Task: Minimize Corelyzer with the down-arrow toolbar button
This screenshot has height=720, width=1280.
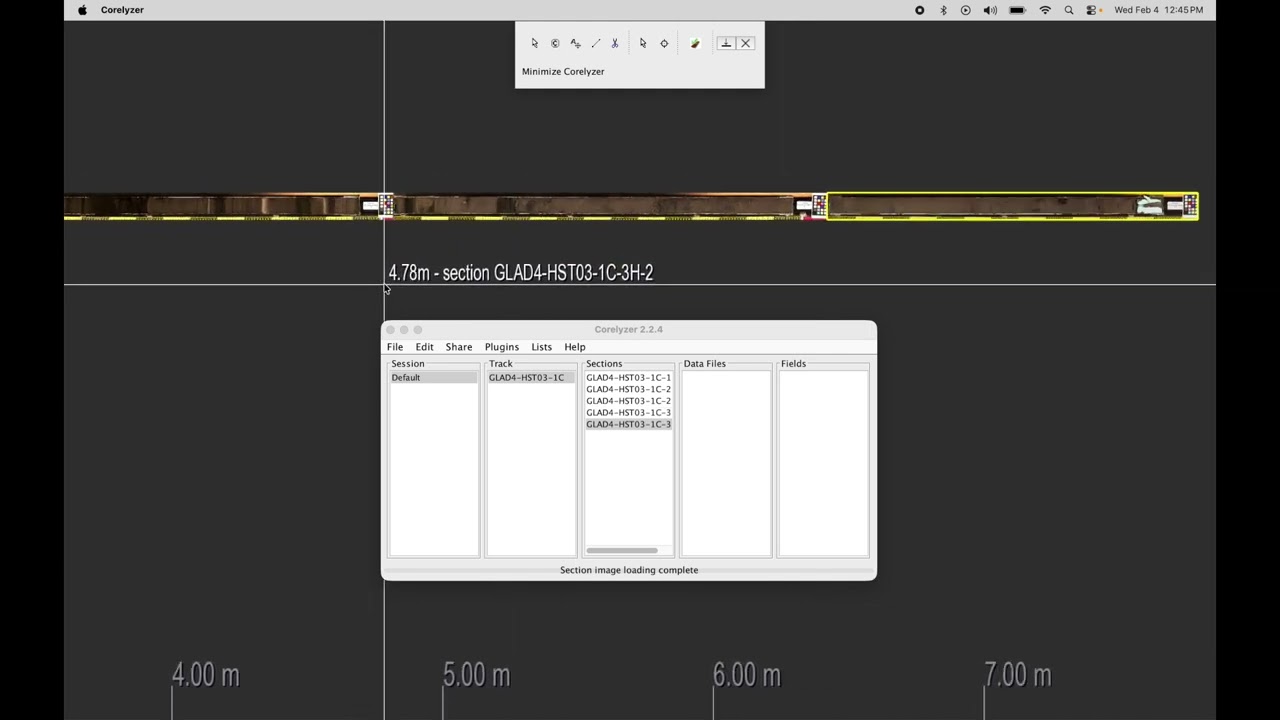Action: 726,43
